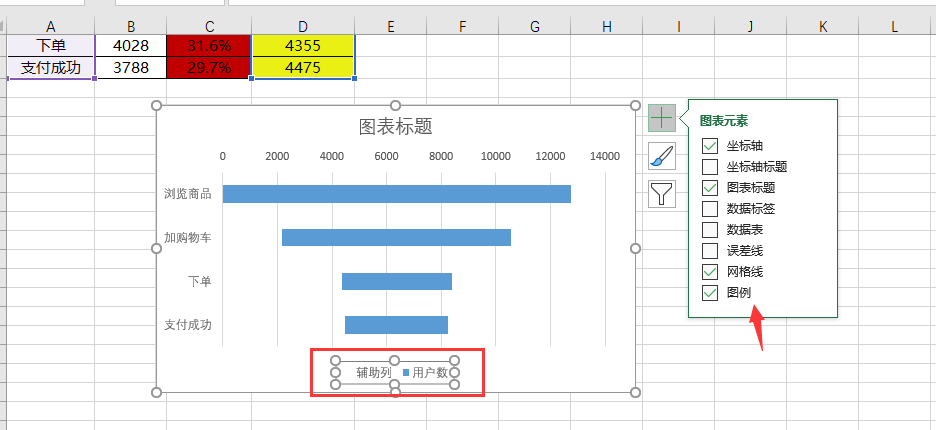Select the horizontal axis value 14000
936x430 pixels.
point(605,156)
